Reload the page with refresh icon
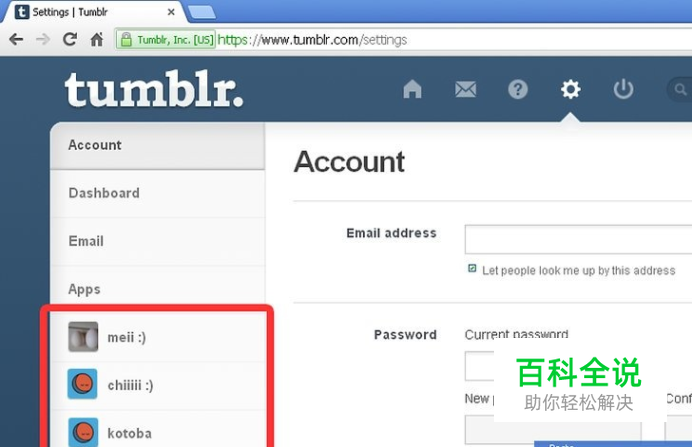Image resolution: width=692 pixels, height=447 pixels. click(x=70, y=39)
